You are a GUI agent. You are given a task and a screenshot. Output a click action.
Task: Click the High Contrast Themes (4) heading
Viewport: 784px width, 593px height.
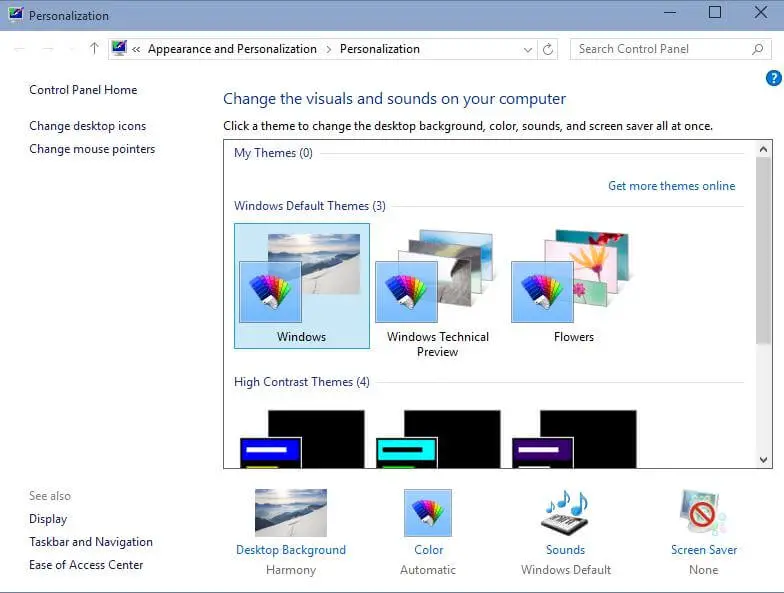coord(302,382)
